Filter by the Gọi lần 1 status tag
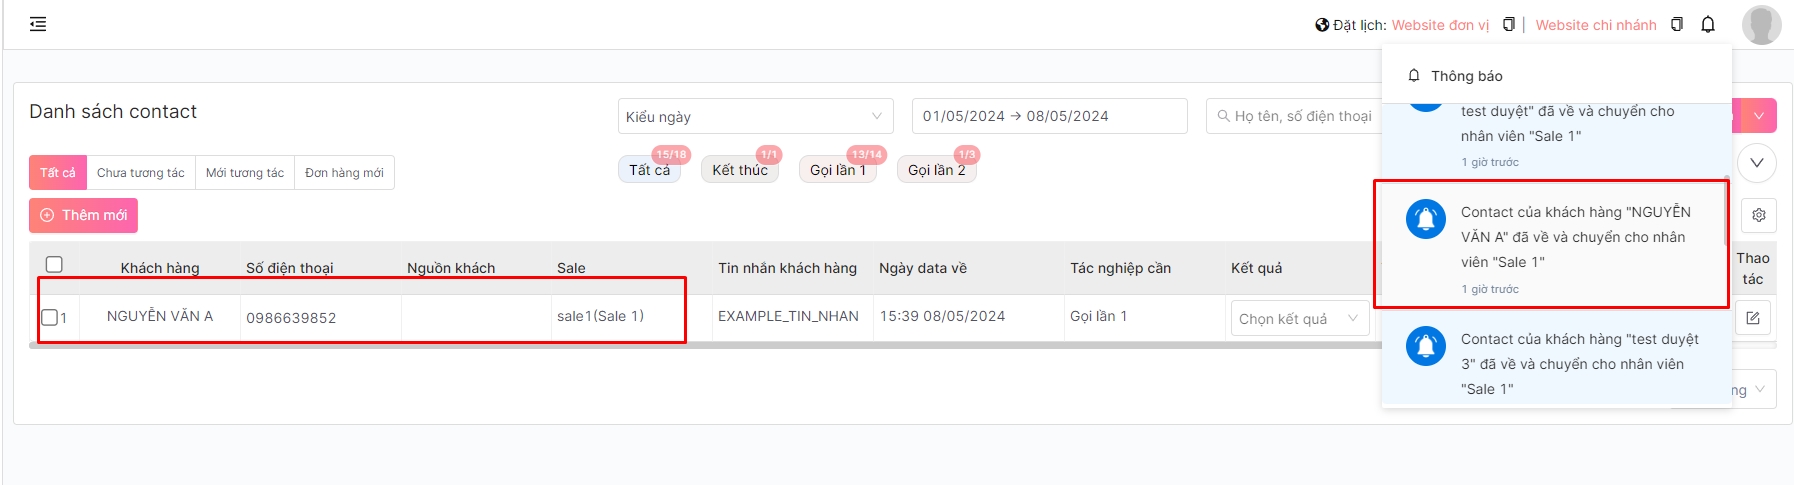1794x485 pixels. click(837, 171)
